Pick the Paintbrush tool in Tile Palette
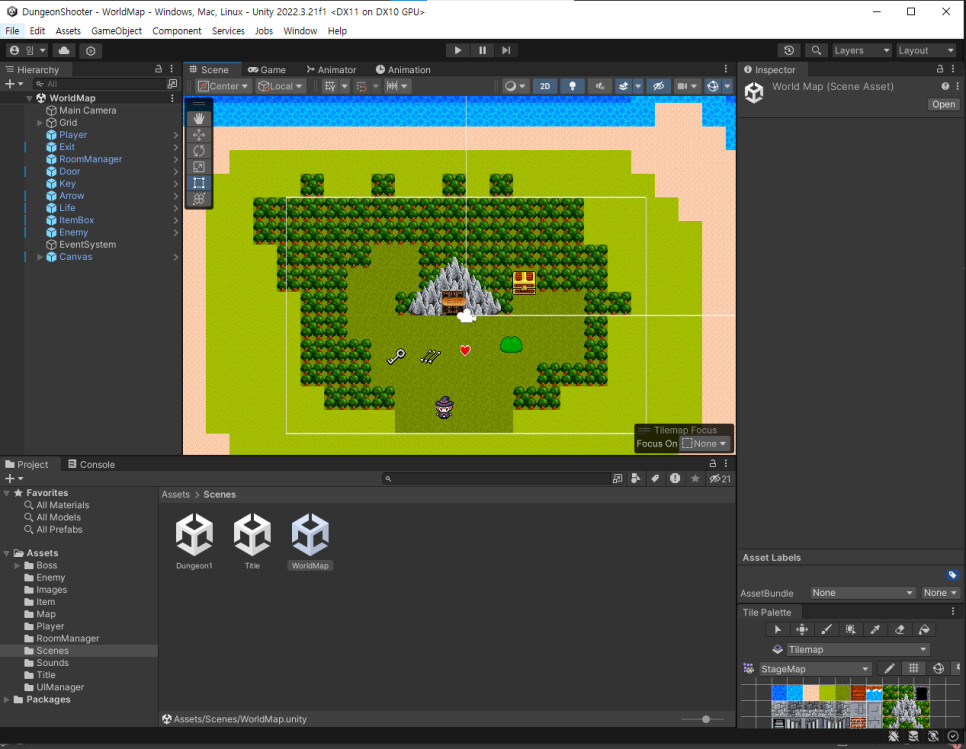The width and height of the screenshot is (966, 749). pos(826,630)
